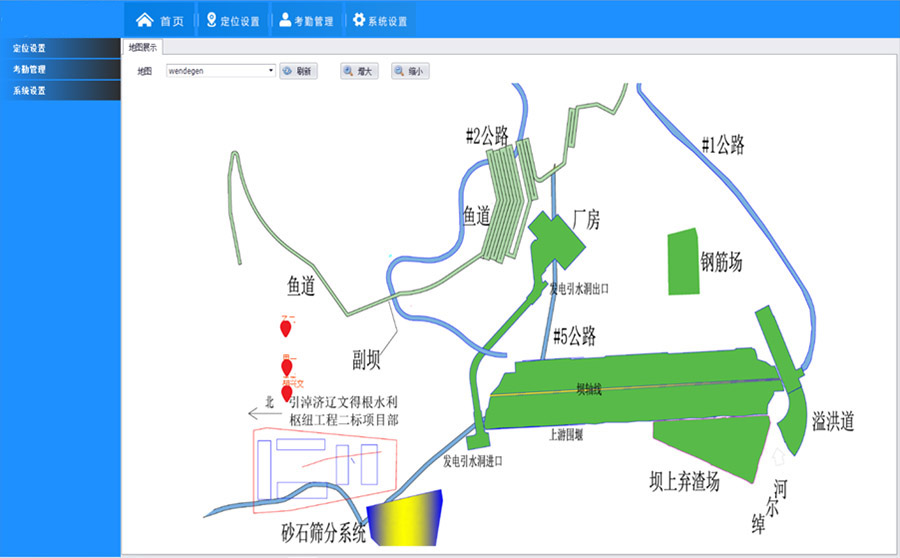The width and height of the screenshot is (900, 558).
Task: Switch to the 地图展示 tab
Action: [142, 46]
